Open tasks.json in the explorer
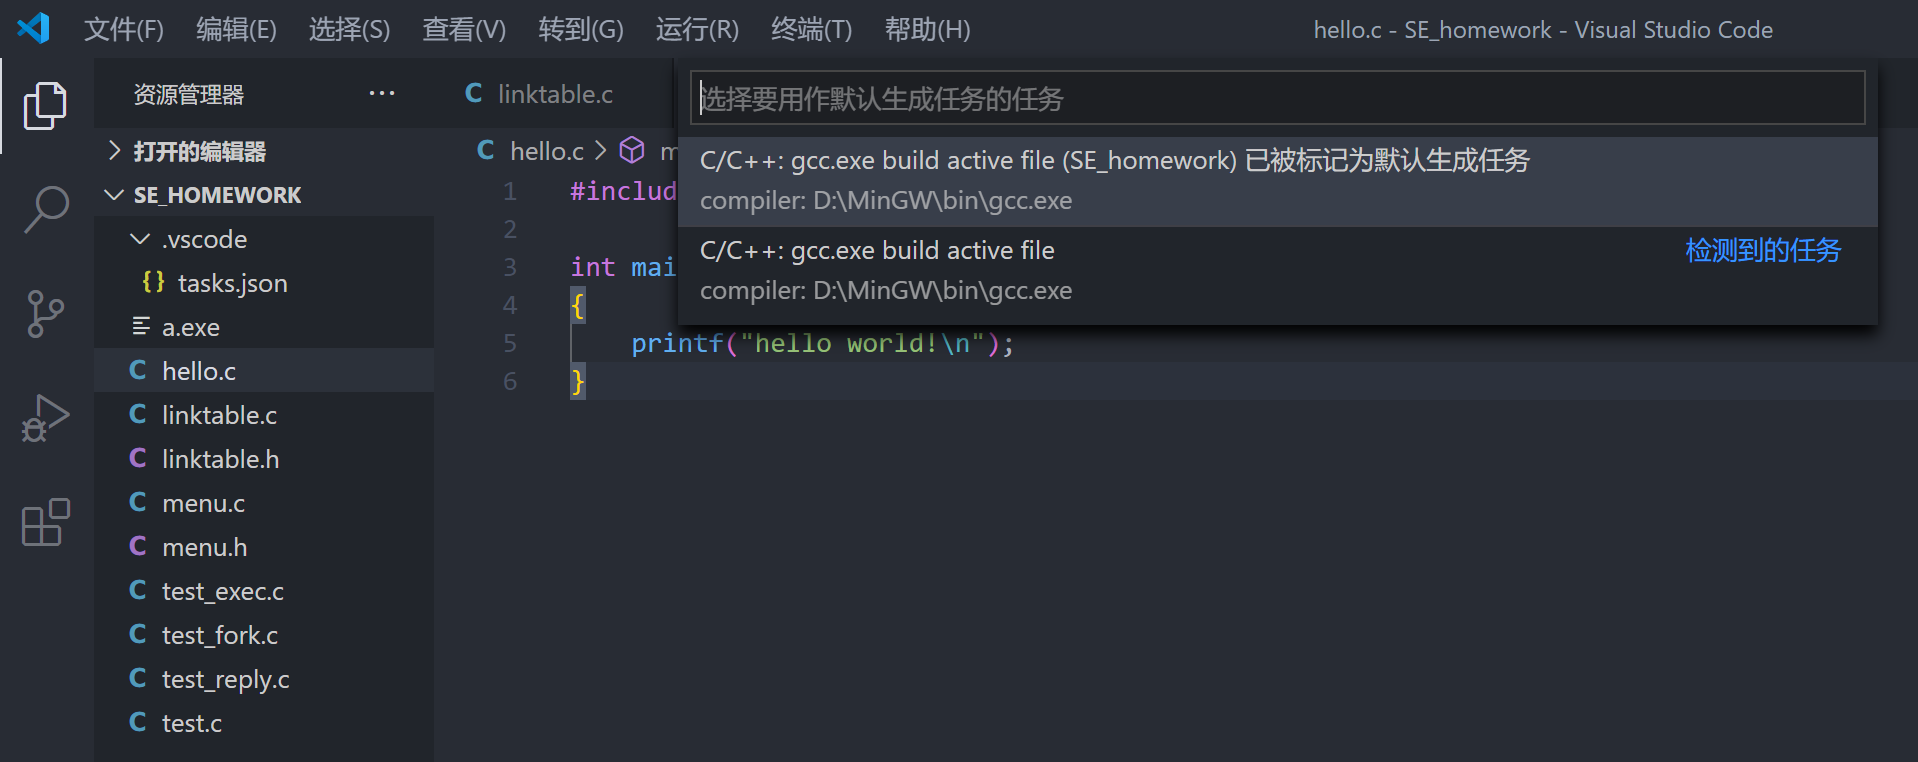1918x762 pixels. coord(232,283)
